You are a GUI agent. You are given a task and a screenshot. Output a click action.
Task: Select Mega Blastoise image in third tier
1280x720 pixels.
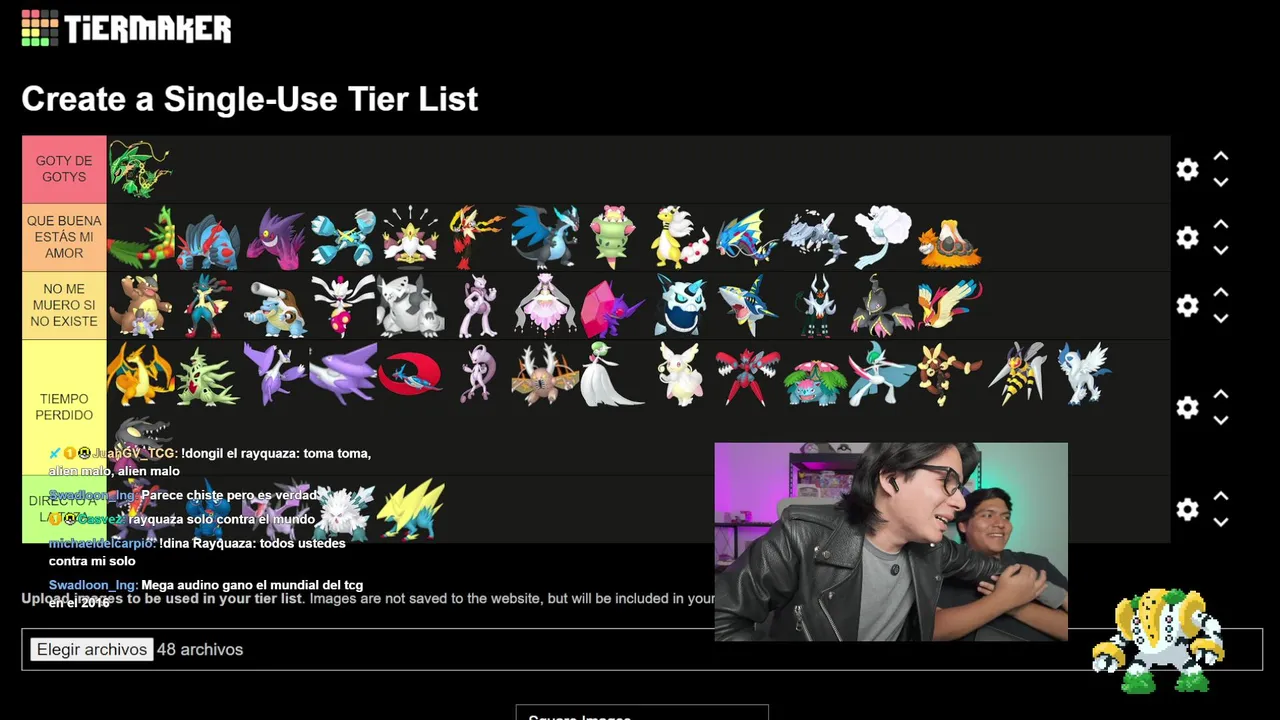pos(275,308)
